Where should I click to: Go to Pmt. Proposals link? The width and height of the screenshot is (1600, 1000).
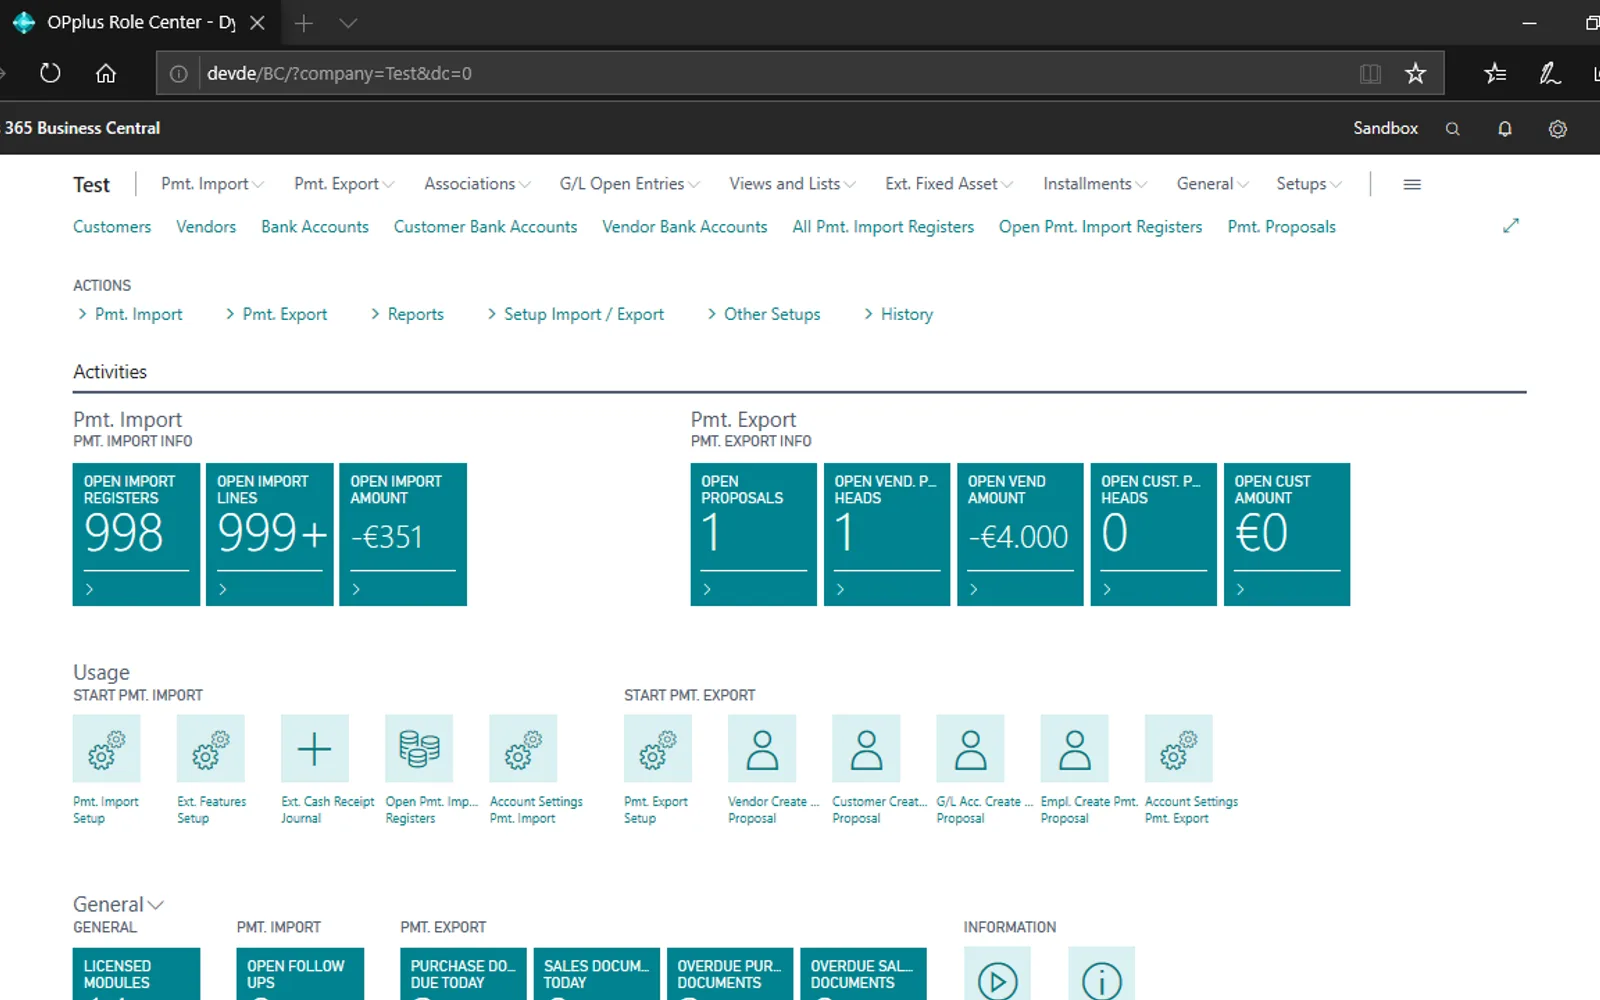(x=1282, y=227)
